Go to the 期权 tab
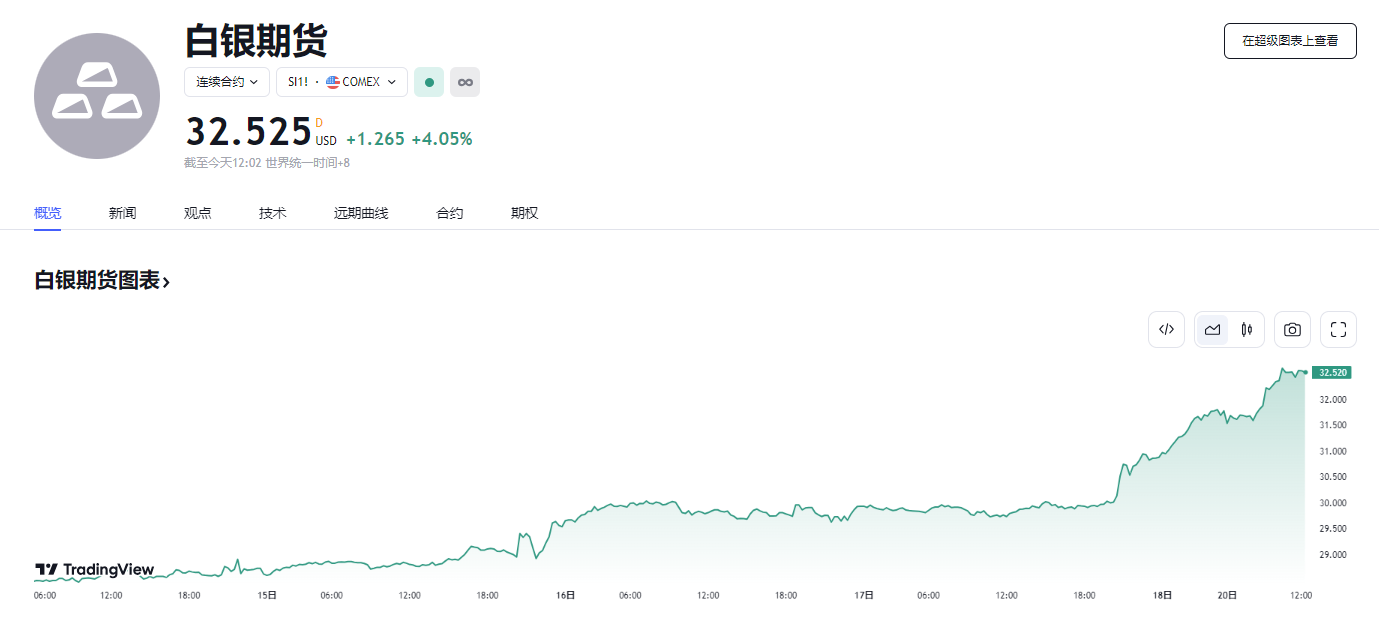 [524, 213]
